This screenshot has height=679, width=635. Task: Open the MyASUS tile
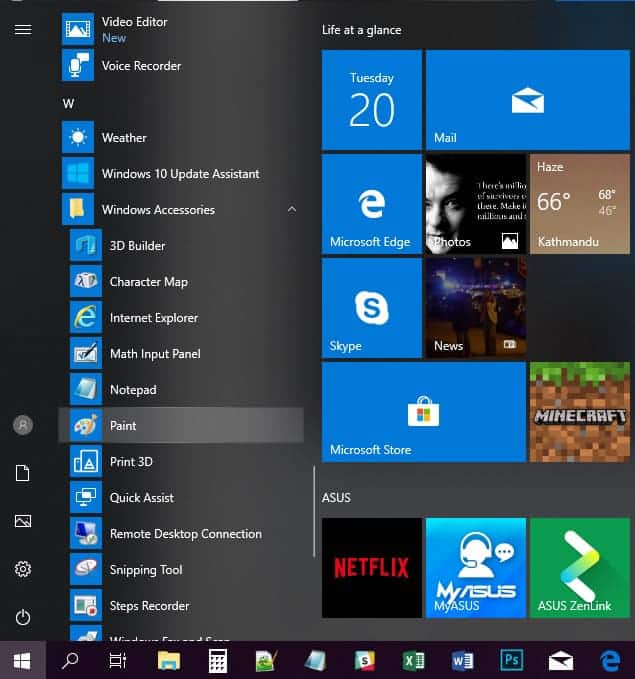pos(476,568)
